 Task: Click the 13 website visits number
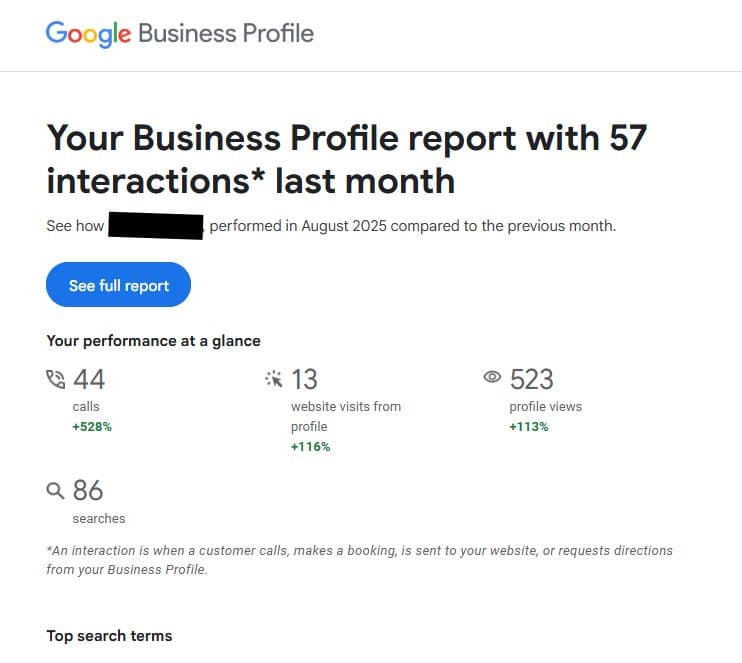click(304, 379)
